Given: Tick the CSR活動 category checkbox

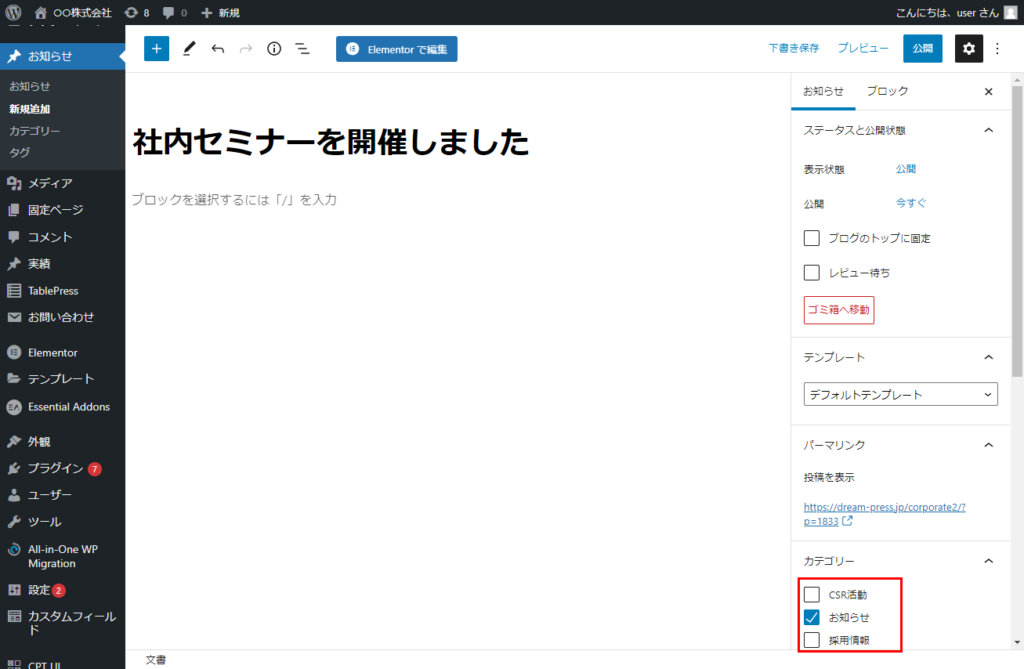Looking at the screenshot, I should pyautogui.click(x=812, y=595).
